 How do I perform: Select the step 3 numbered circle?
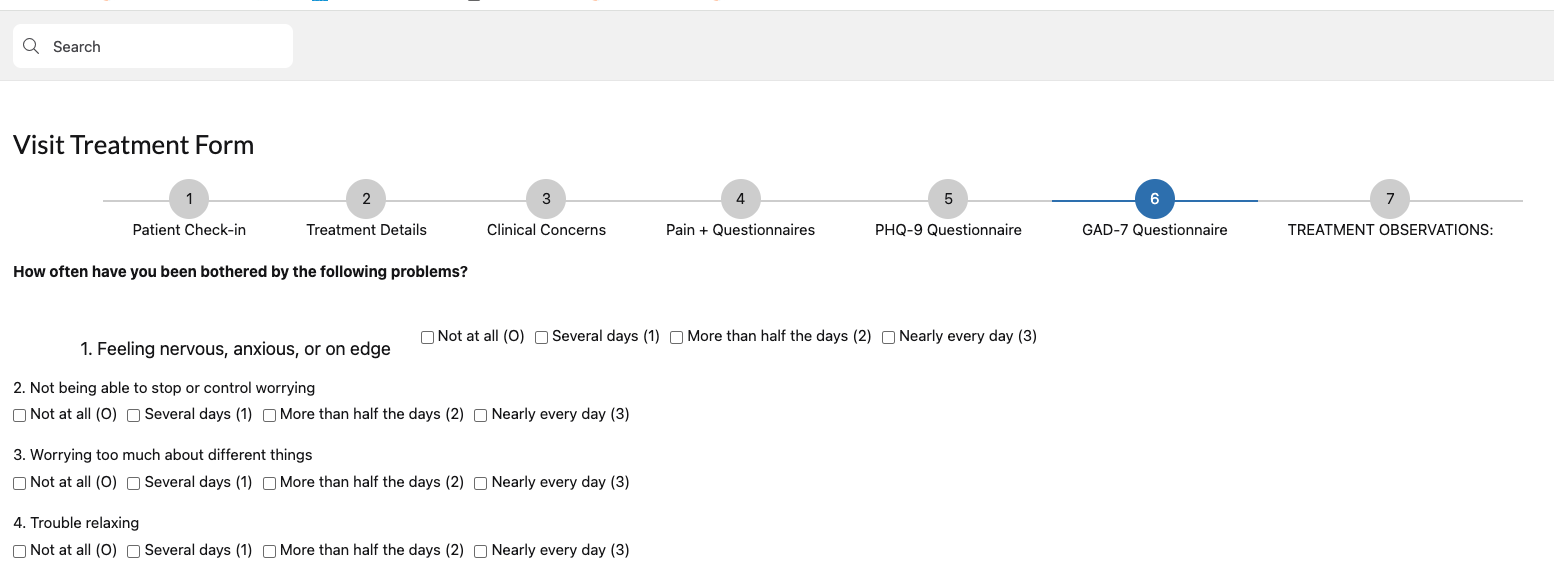click(546, 199)
